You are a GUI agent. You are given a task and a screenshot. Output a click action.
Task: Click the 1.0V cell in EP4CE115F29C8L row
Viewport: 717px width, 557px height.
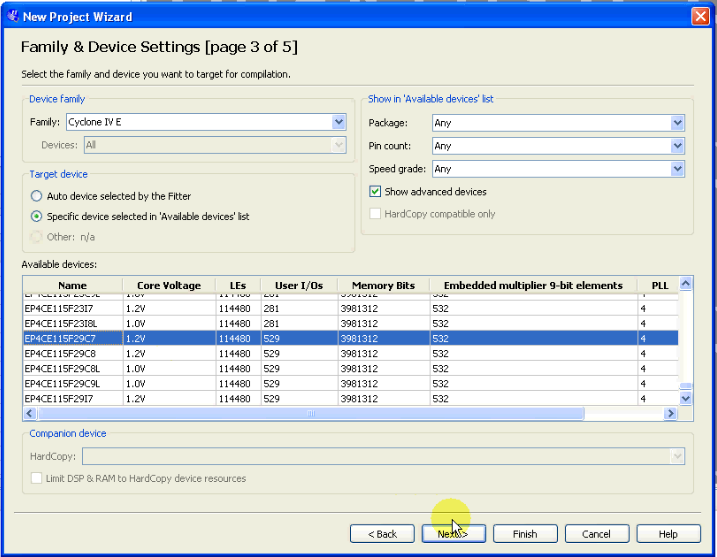pos(169,369)
